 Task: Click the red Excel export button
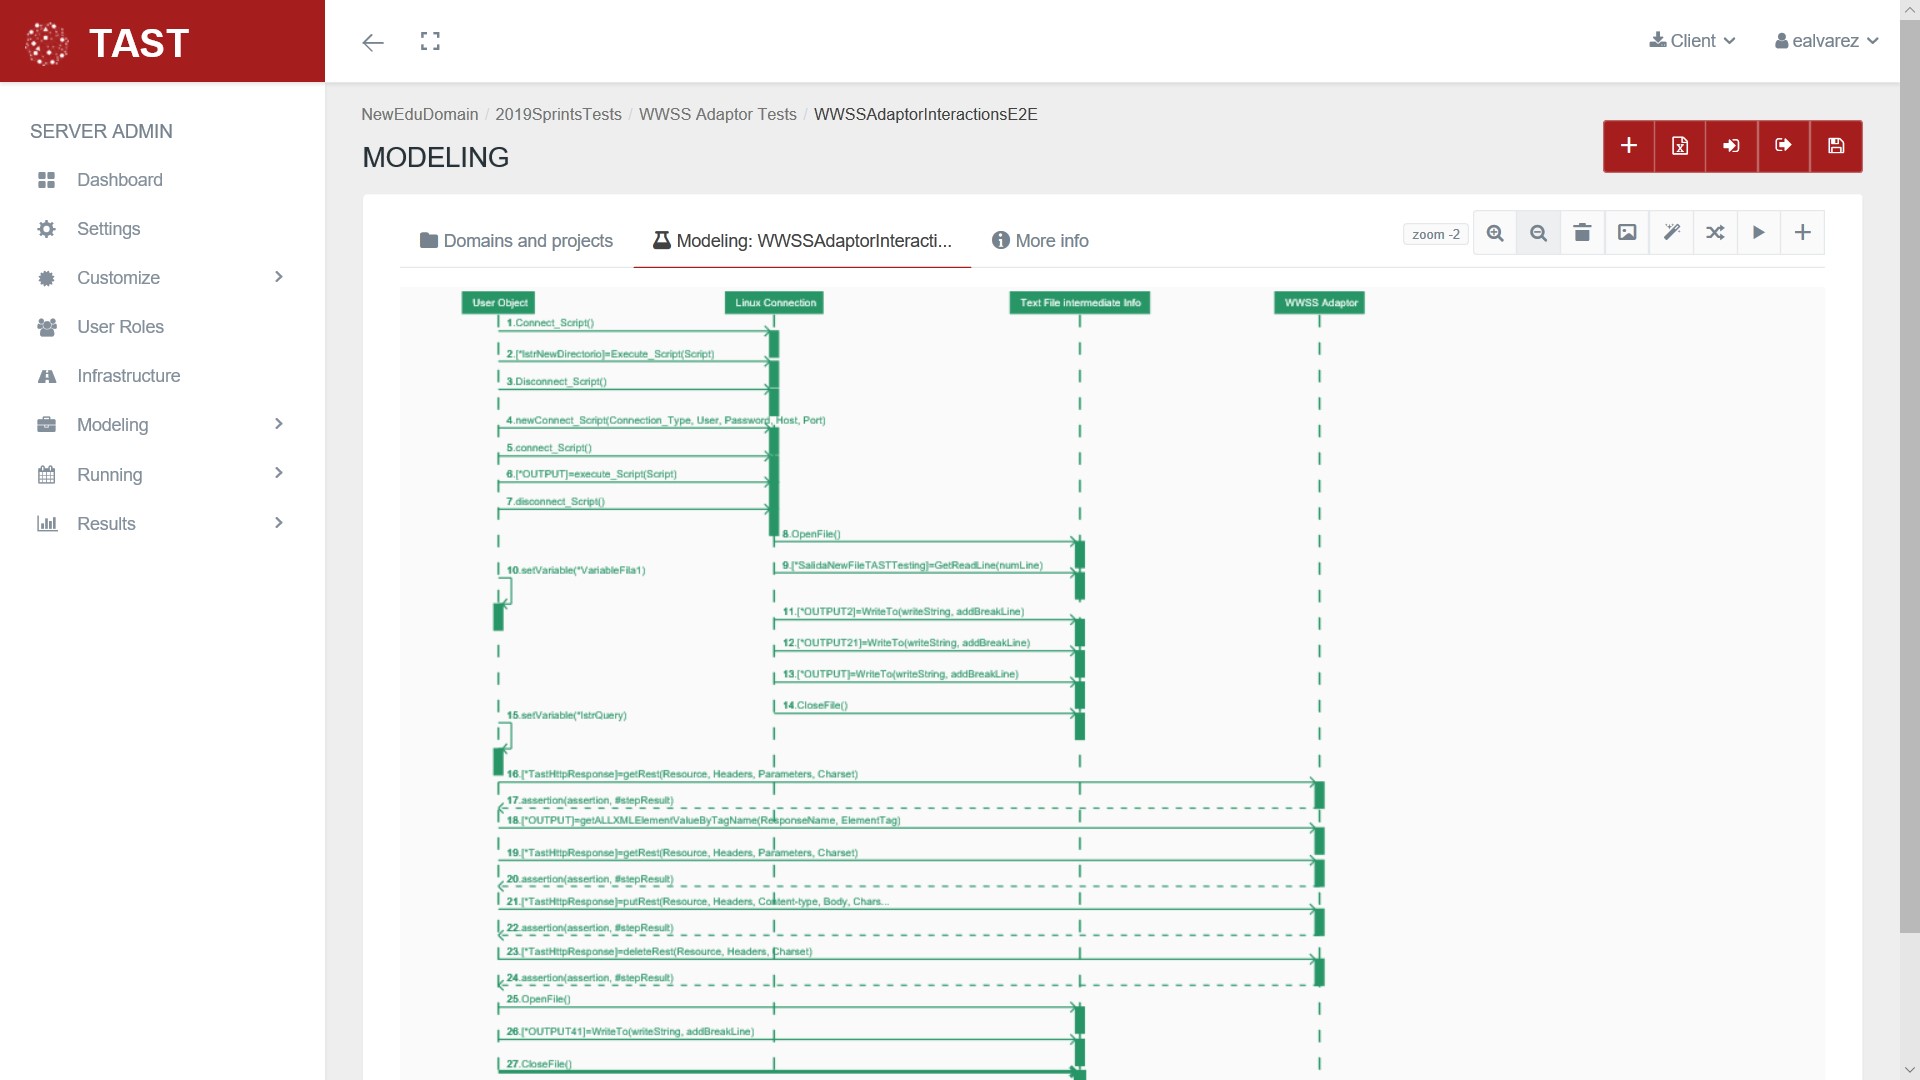pos(1680,146)
